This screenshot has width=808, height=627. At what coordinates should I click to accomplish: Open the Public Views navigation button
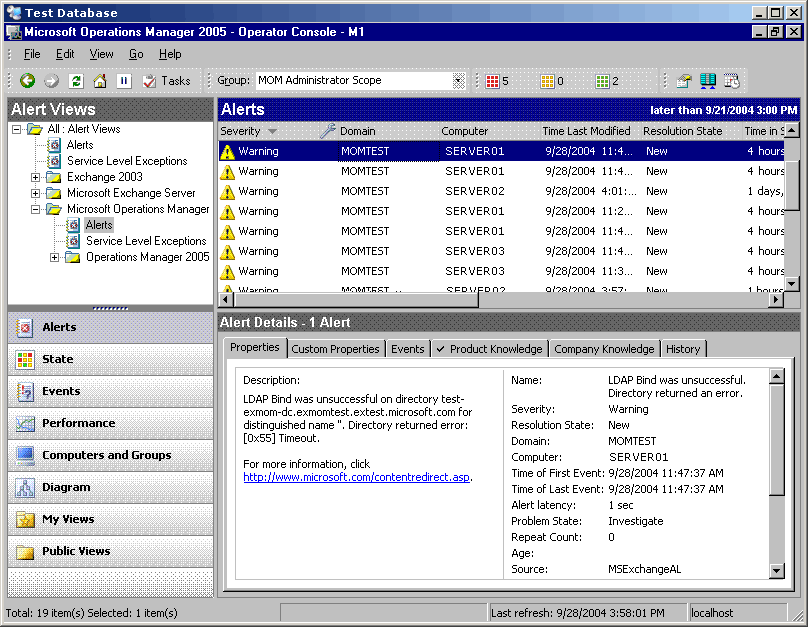(x=110, y=551)
